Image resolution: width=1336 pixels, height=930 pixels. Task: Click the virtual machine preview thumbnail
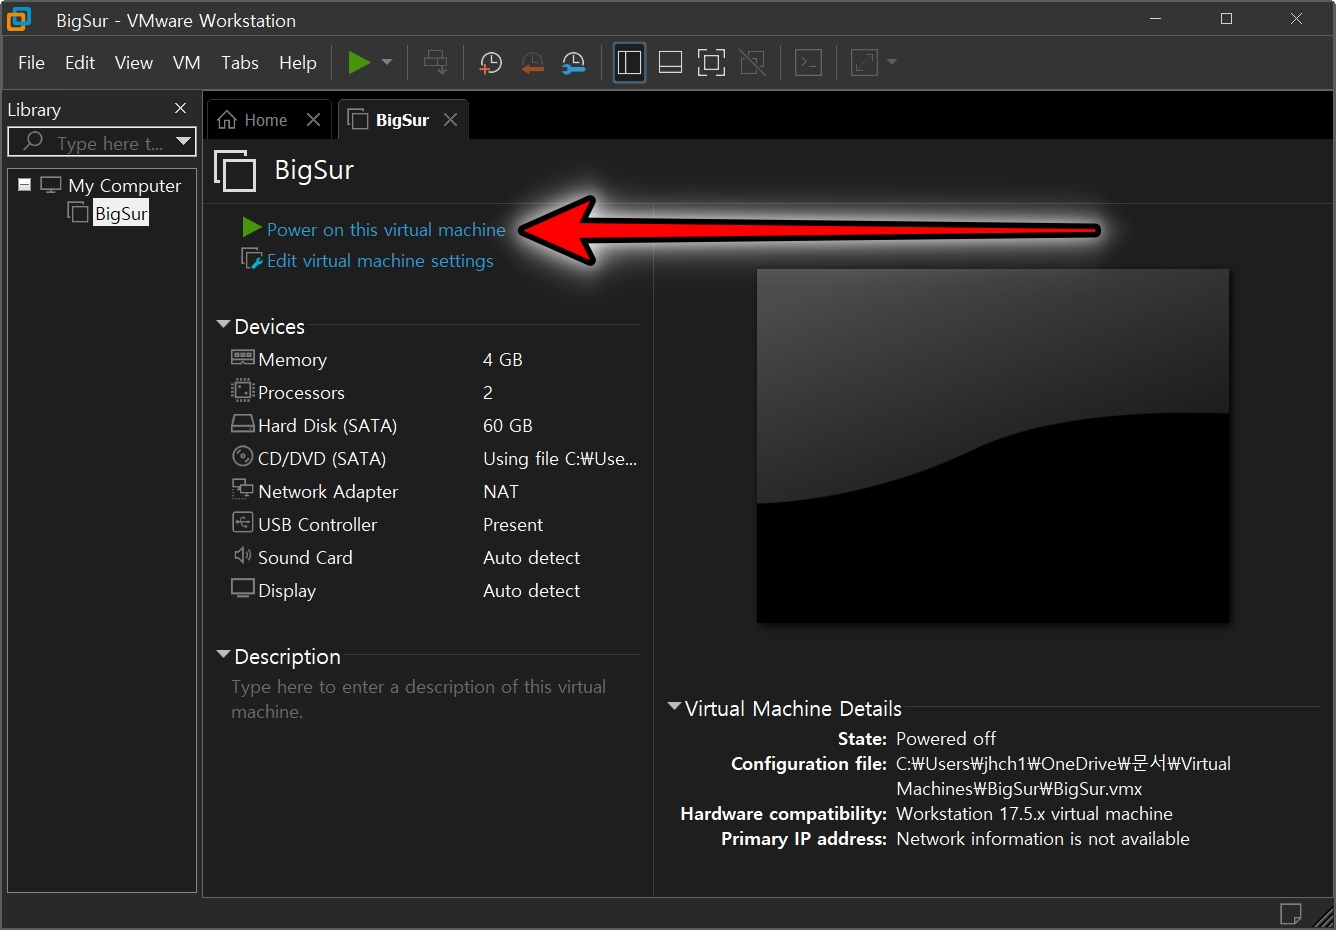pos(993,446)
